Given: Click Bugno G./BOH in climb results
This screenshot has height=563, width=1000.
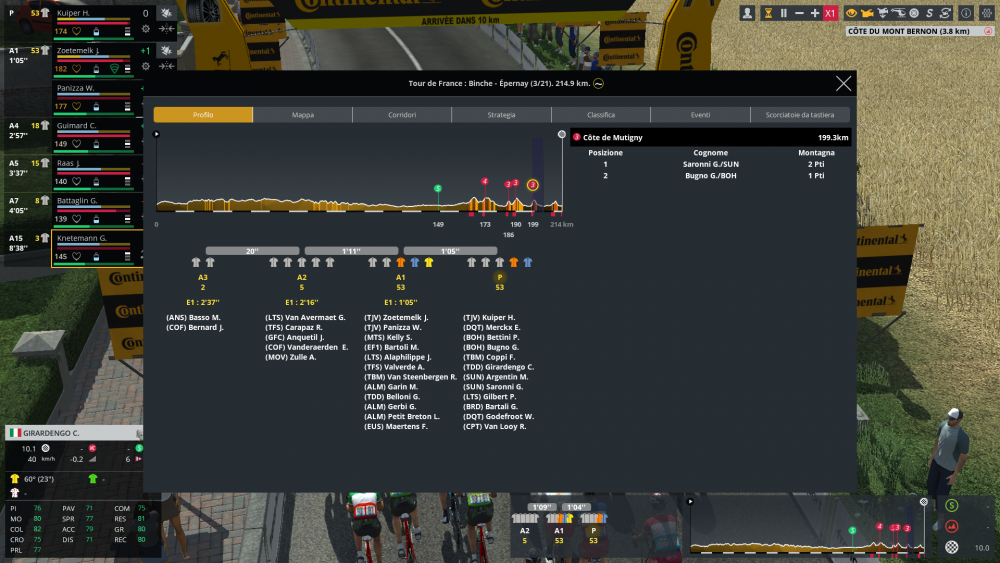Looking at the screenshot, I should pyautogui.click(x=710, y=175).
